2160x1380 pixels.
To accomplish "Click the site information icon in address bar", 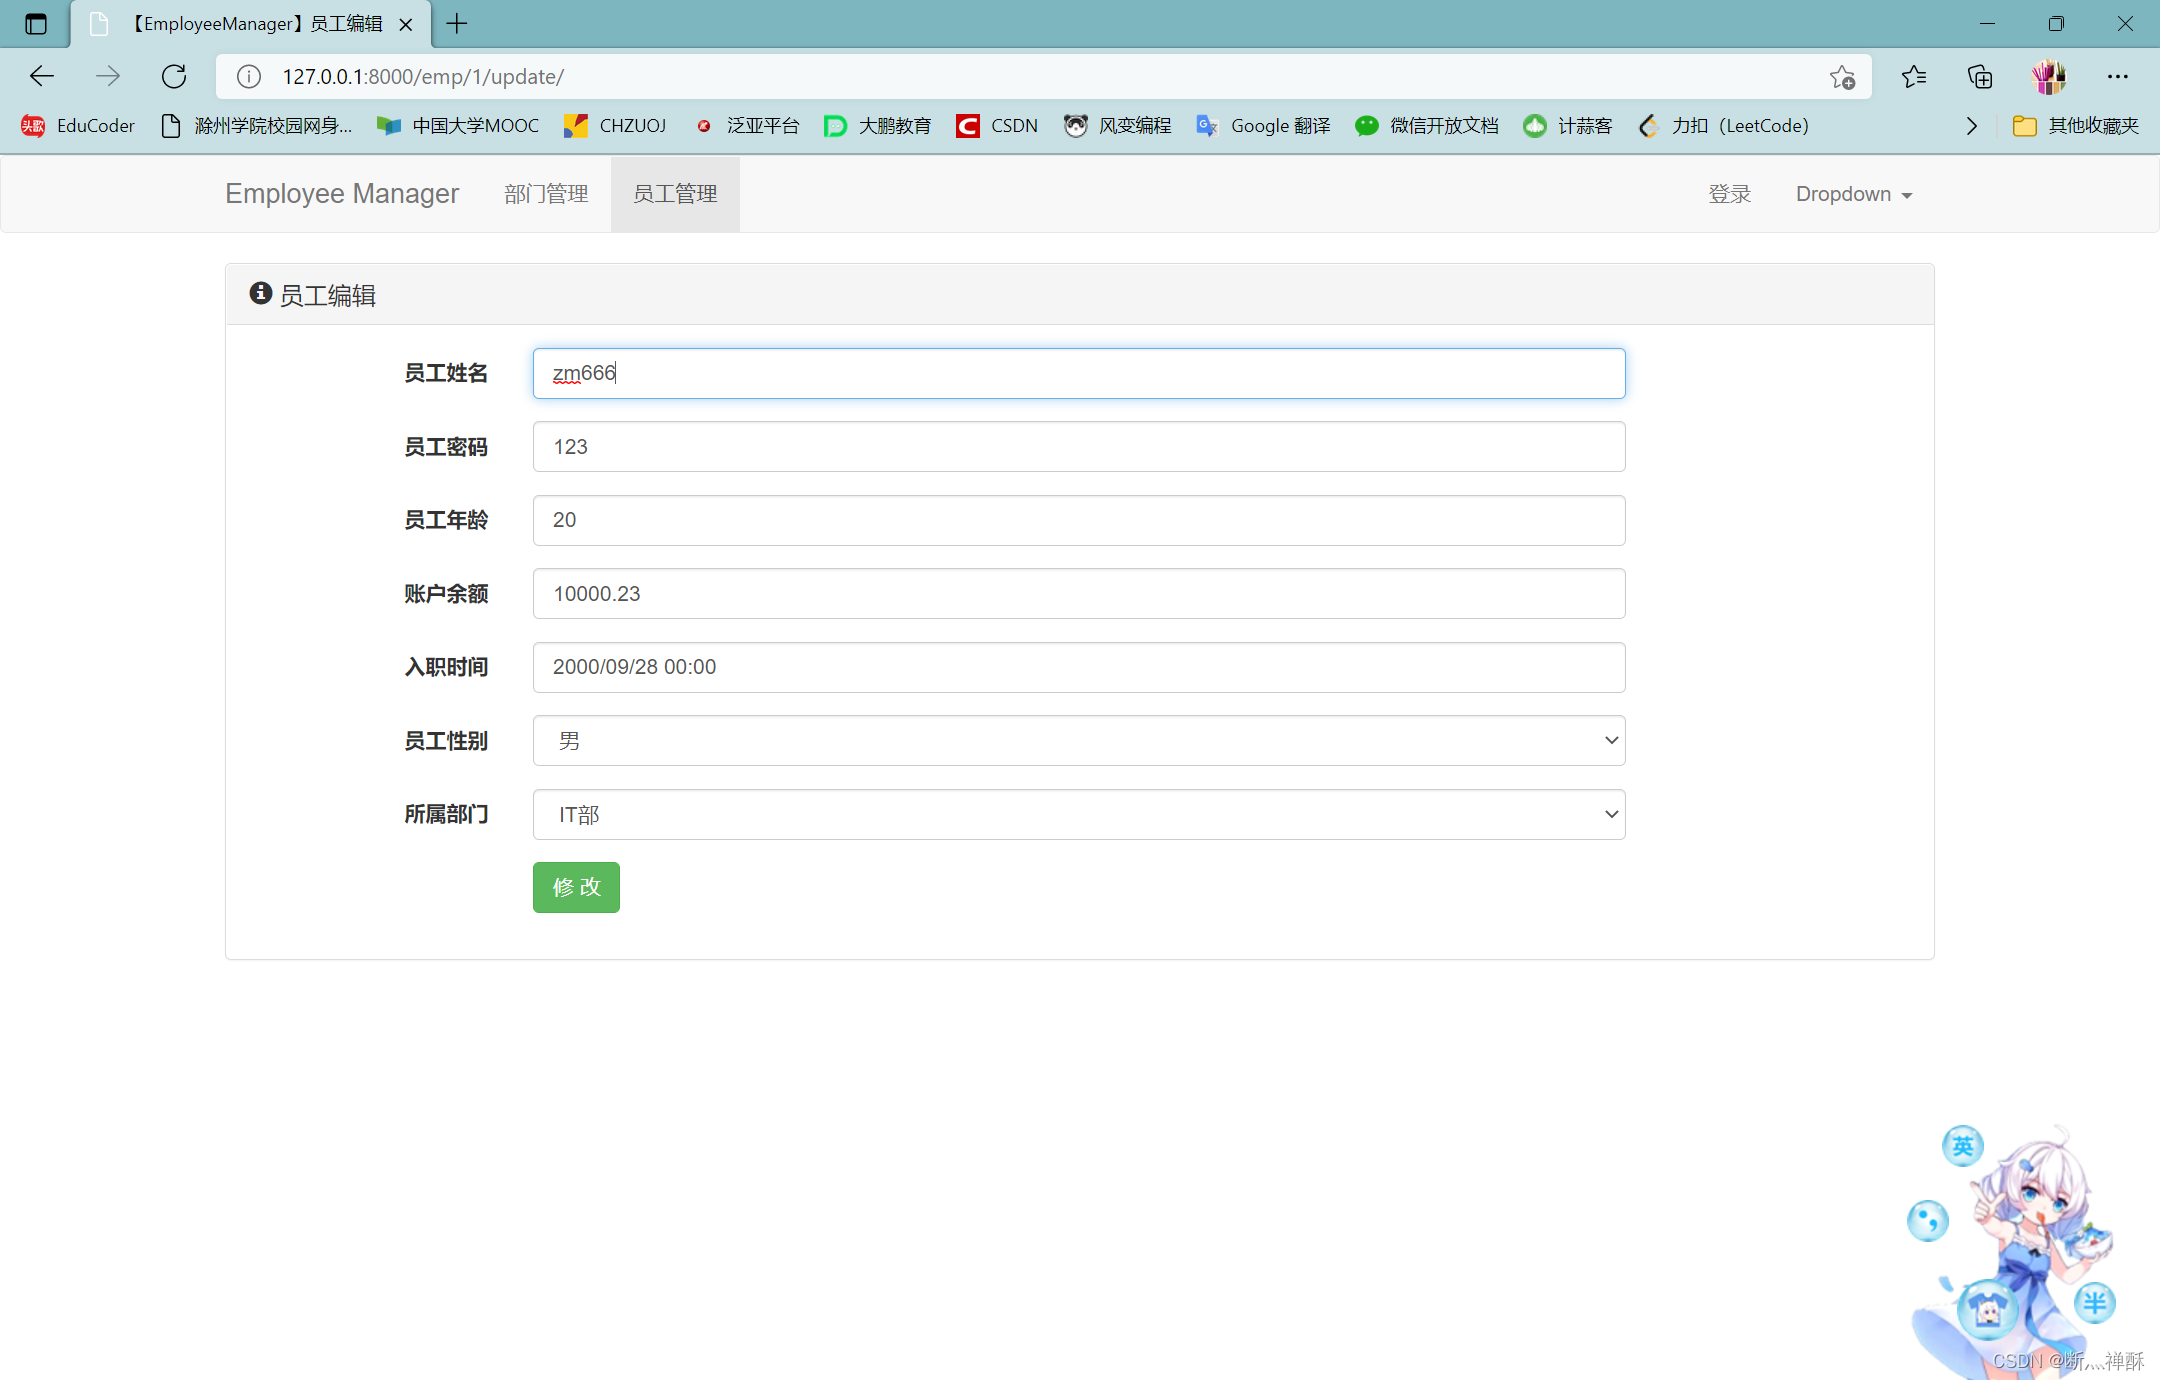I will (249, 77).
